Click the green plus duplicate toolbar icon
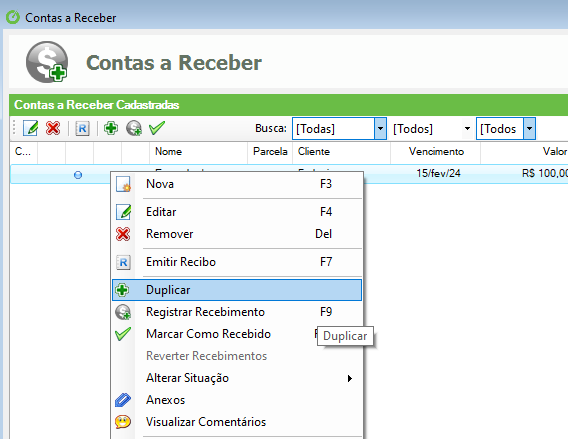 pyautogui.click(x=111, y=128)
